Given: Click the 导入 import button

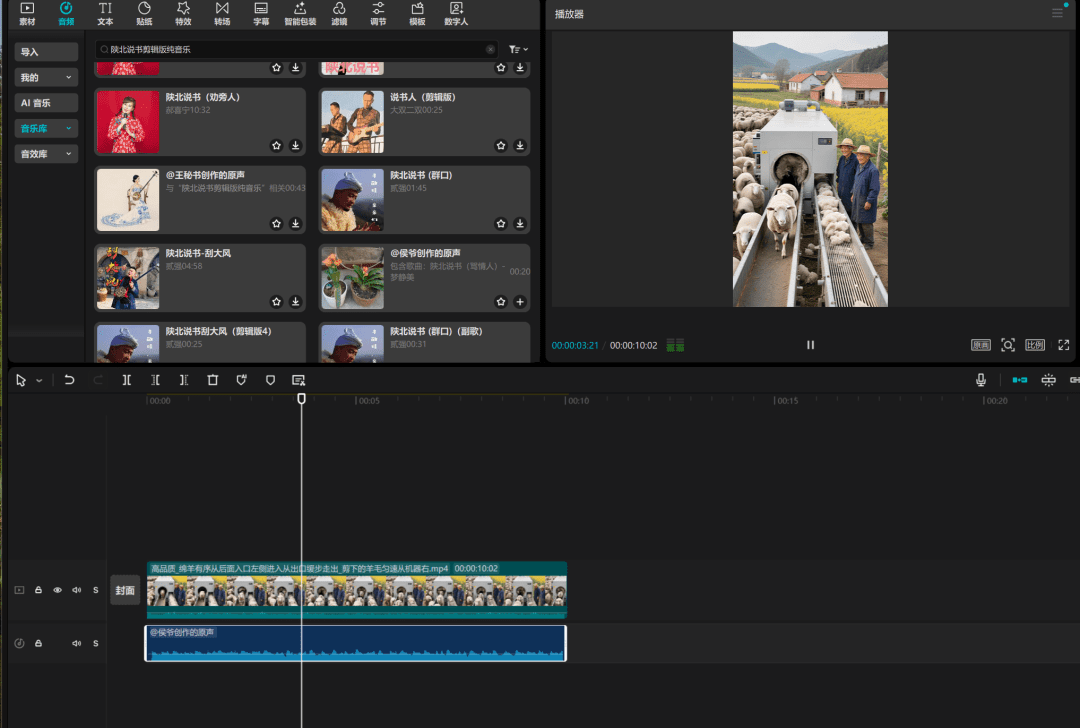Looking at the screenshot, I should (x=46, y=52).
